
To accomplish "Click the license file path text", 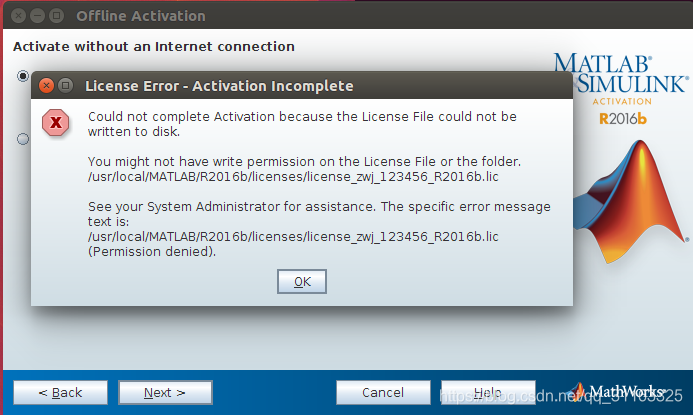I will 293,176.
